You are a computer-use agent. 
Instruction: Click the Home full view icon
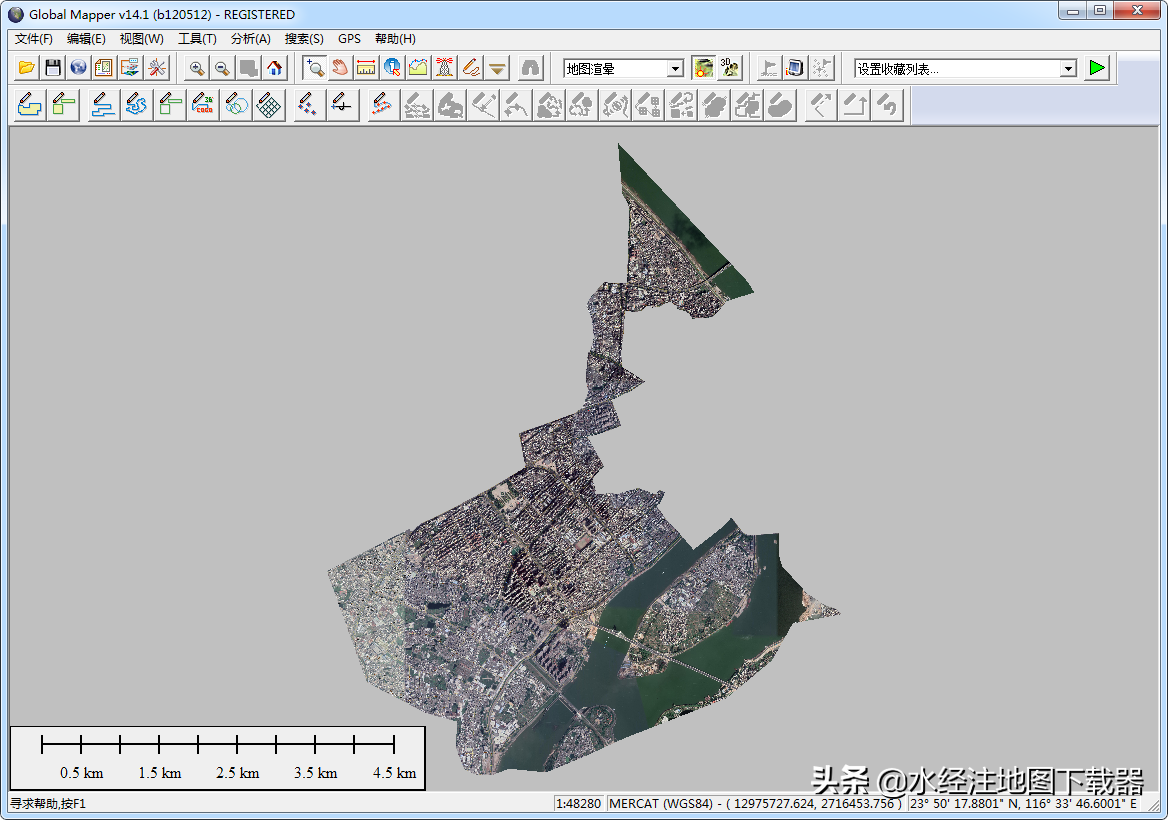click(x=275, y=68)
